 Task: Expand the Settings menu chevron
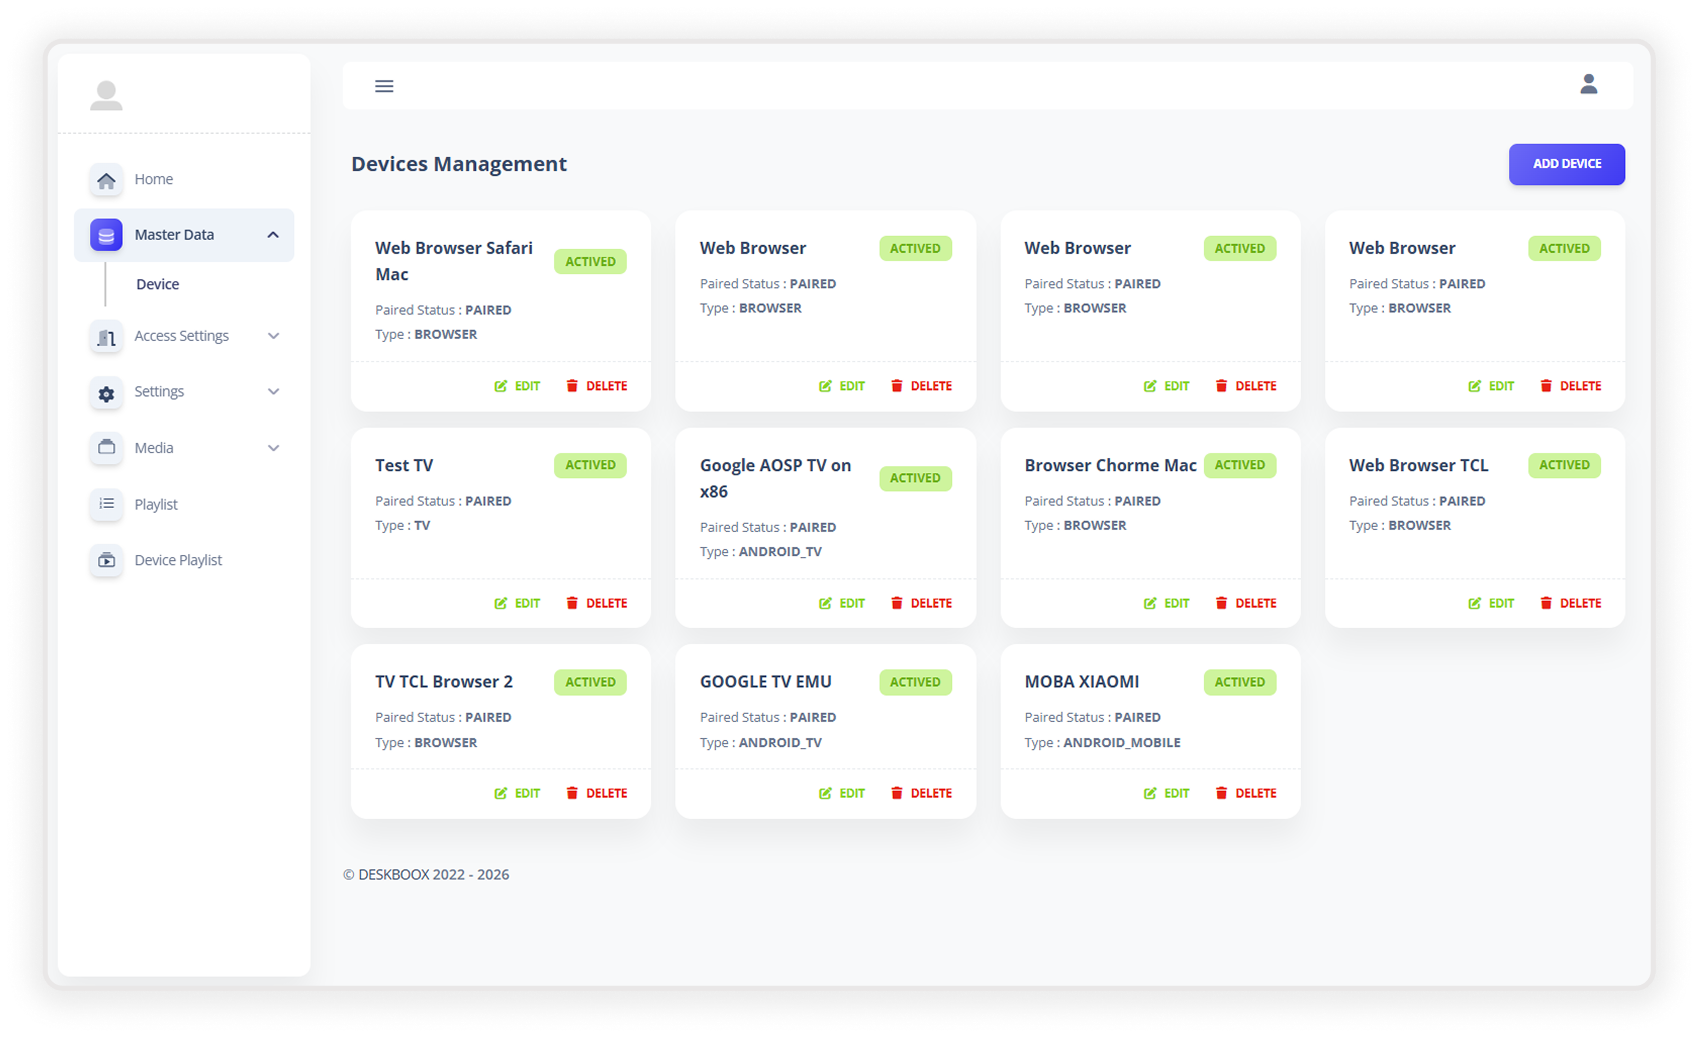tap(273, 392)
